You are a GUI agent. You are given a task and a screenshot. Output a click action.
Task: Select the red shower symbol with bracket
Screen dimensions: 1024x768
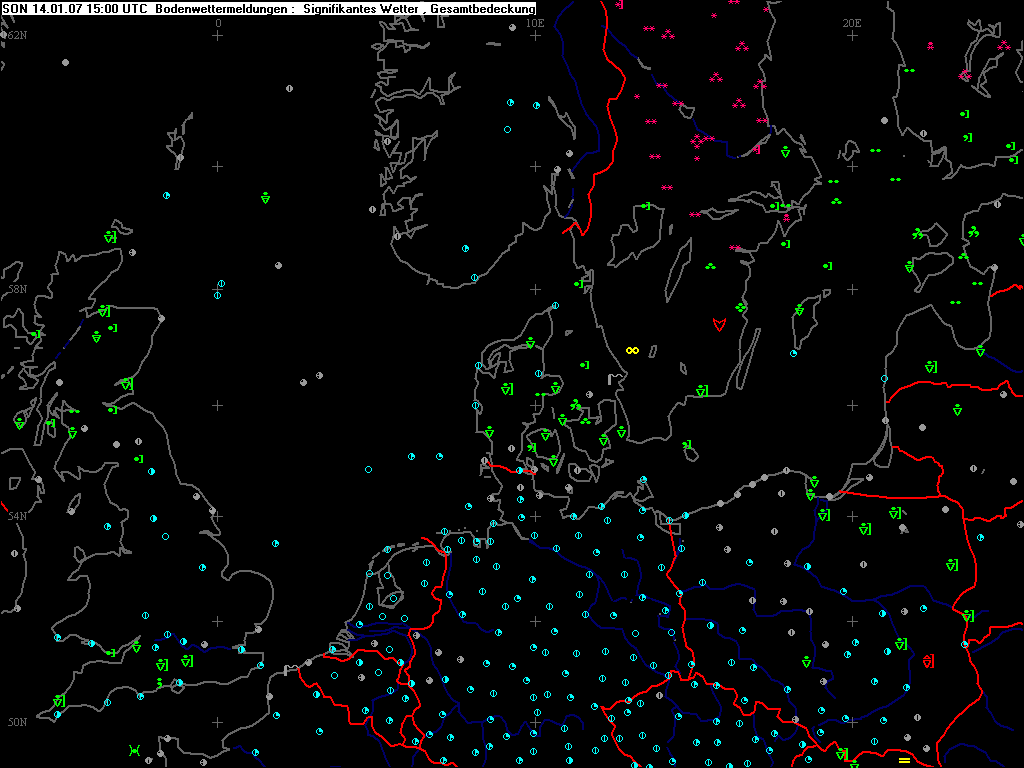click(x=929, y=661)
